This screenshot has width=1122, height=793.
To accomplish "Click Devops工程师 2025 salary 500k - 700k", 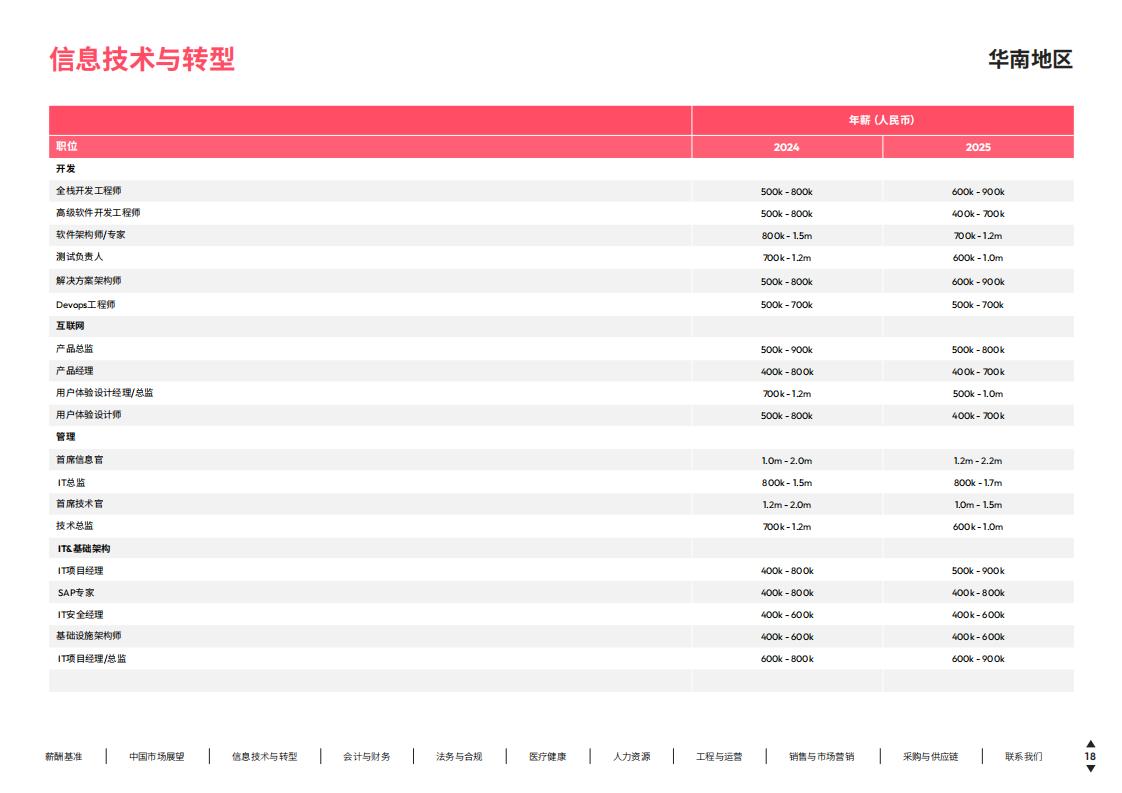I will [x=978, y=305].
